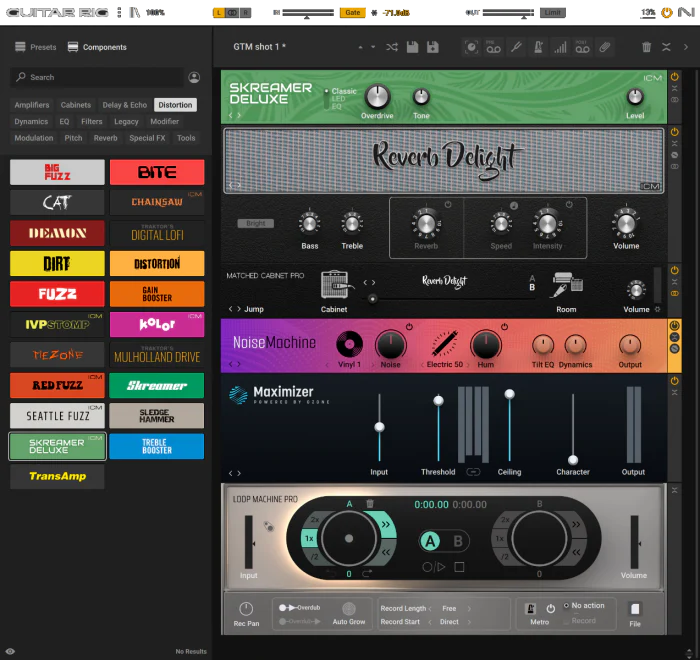Click the eye icon at bottom left
700x660 pixels.
pos(10,651)
